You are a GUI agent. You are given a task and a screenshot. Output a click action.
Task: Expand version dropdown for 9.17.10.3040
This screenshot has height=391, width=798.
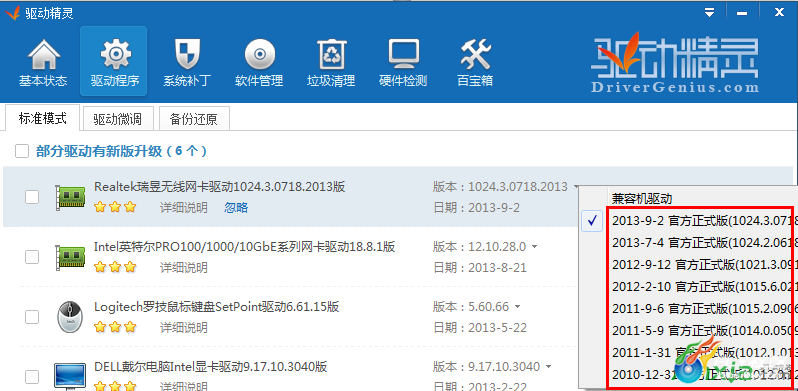548,367
